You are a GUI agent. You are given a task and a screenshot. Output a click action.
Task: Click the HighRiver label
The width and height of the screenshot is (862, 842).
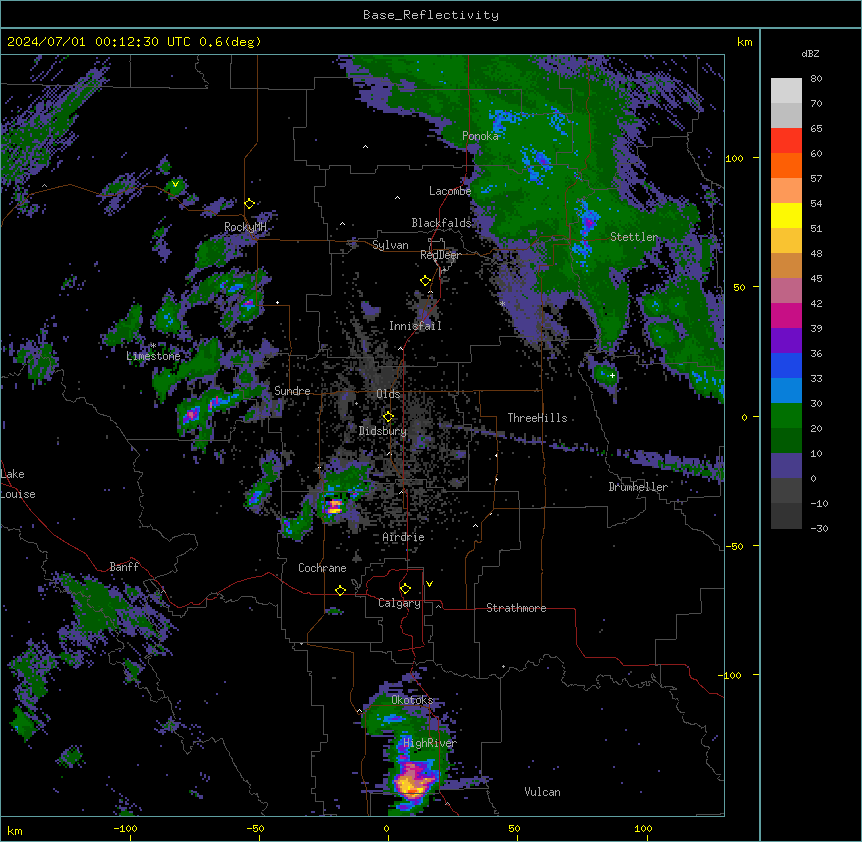[430, 743]
